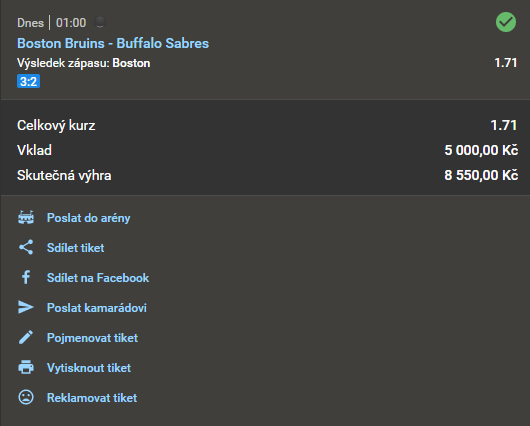Share the ticket via Sdílet na Facebook
Screen dimensions: 530x426
[98, 278]
